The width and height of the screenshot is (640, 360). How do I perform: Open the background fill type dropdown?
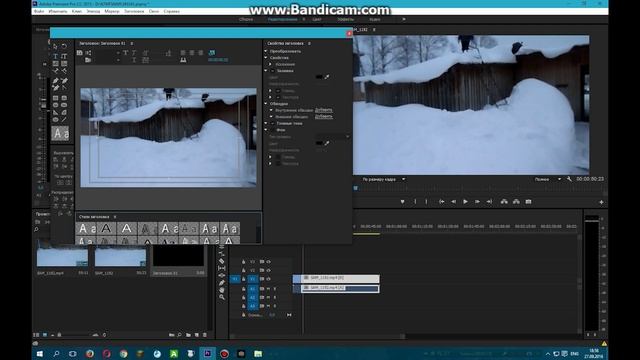point(332,137)
